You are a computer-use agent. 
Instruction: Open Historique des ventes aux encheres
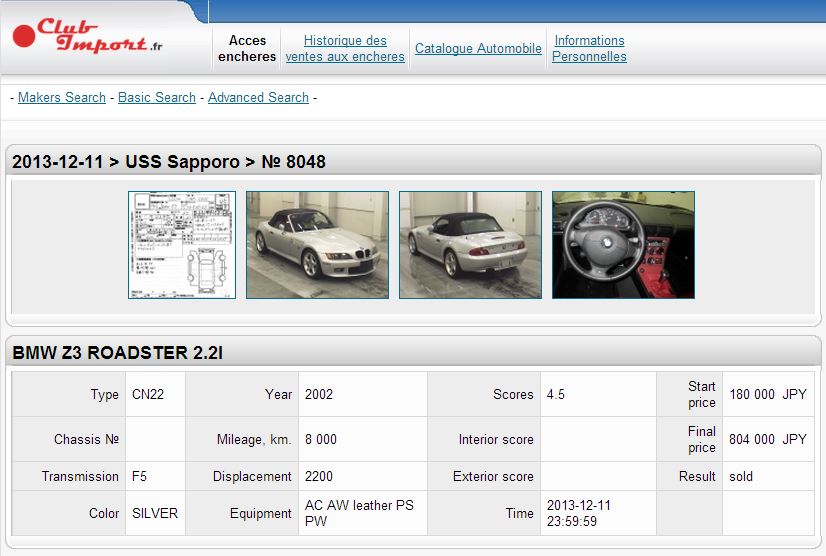click(x=345, y=48)
